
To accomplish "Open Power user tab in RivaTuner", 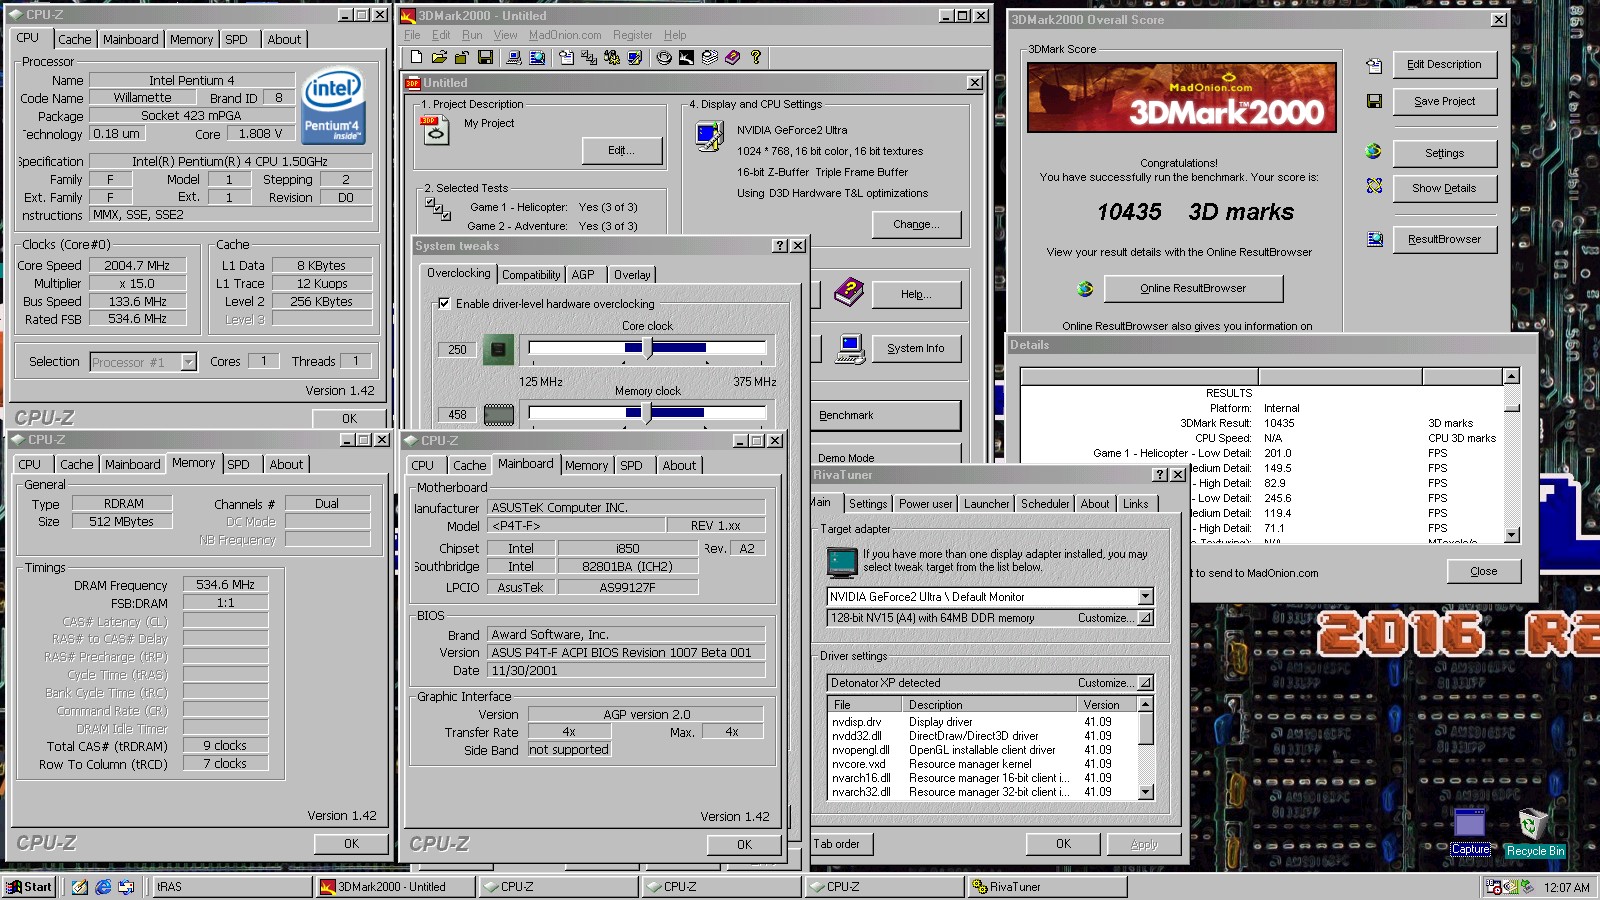I will [x=925, y=504].
